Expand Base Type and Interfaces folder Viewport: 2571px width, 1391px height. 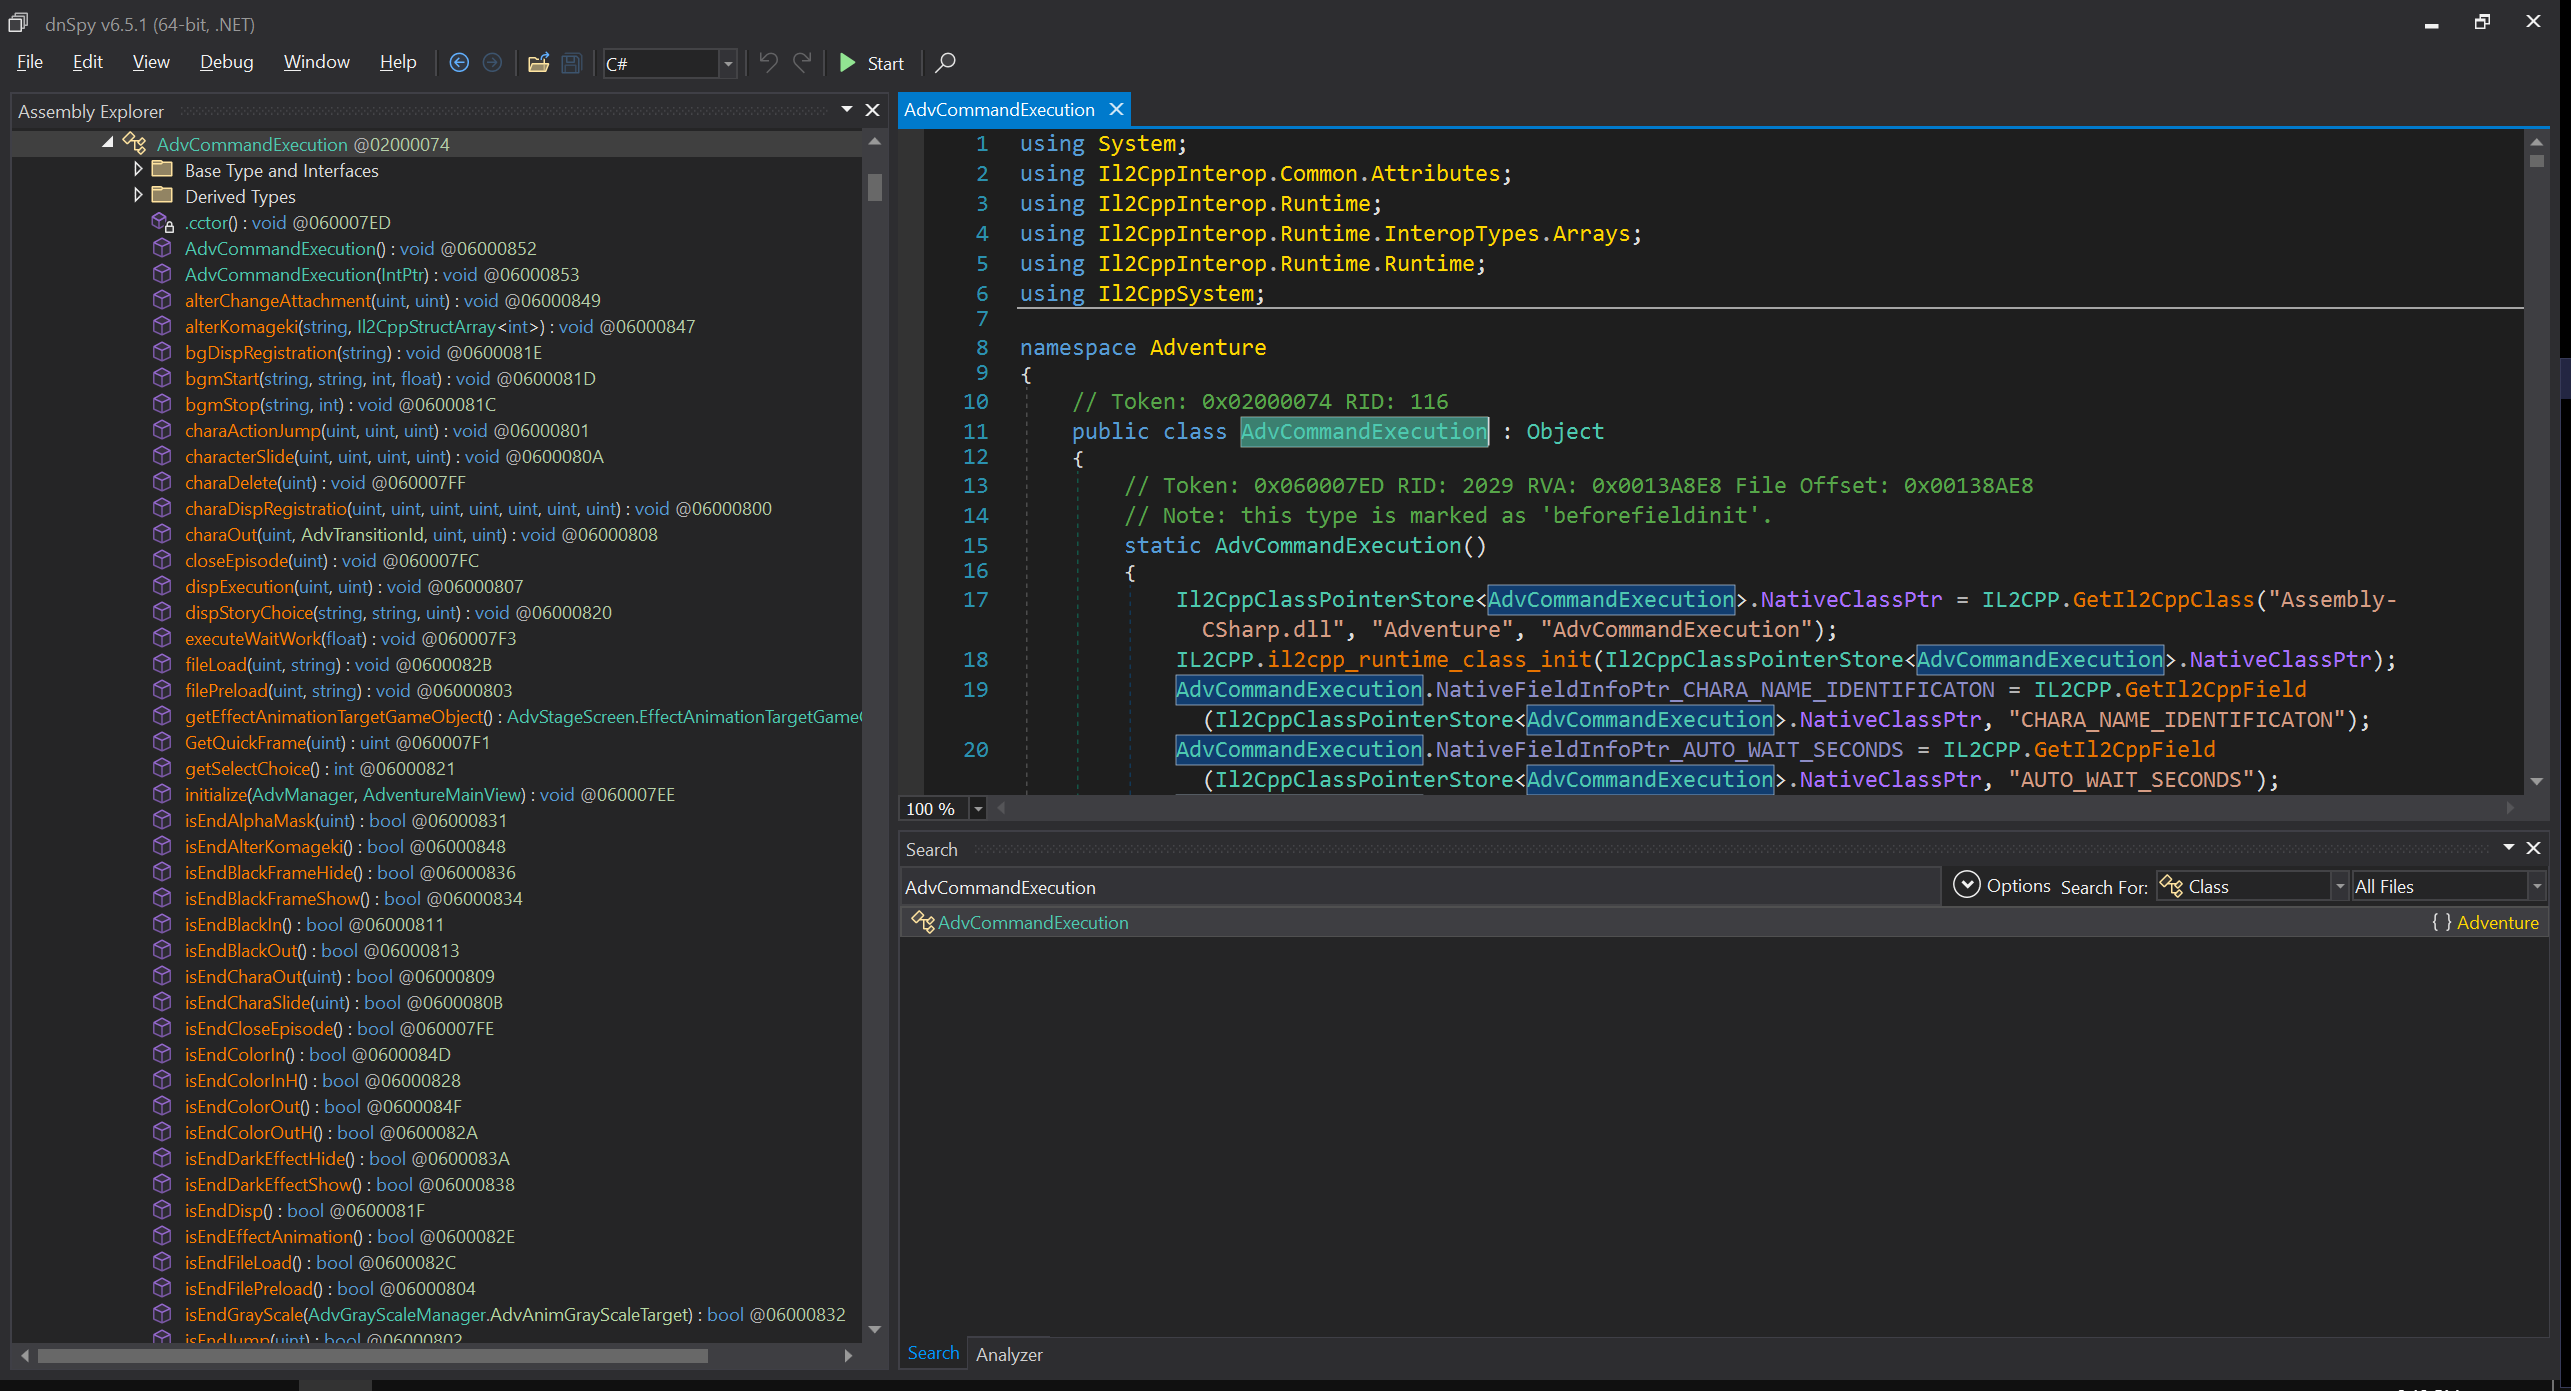[139, 170]
